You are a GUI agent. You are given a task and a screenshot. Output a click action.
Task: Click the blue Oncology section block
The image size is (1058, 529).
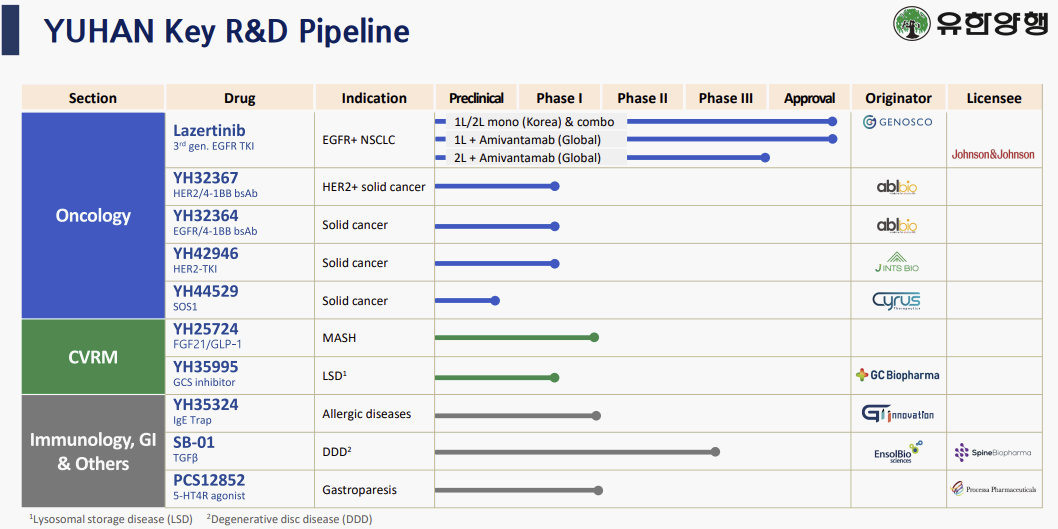(x=93, y=215)
